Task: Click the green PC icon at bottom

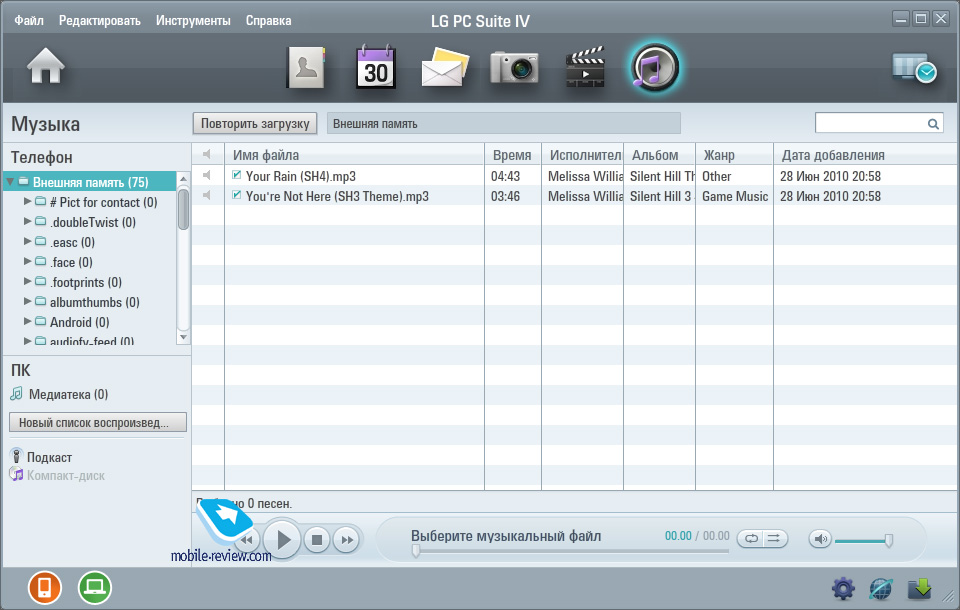Action: tap(95, 587)
